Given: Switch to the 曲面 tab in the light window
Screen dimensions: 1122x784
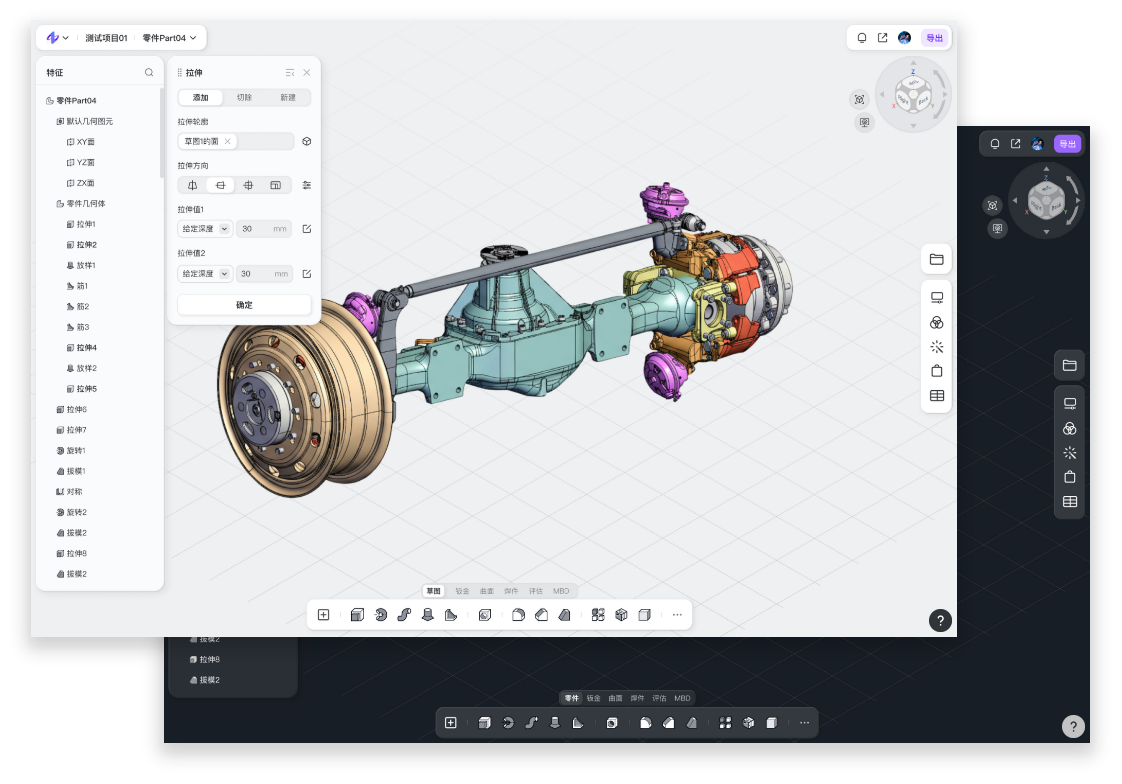Looking at the screenshot, I should (x=487, y=591).
